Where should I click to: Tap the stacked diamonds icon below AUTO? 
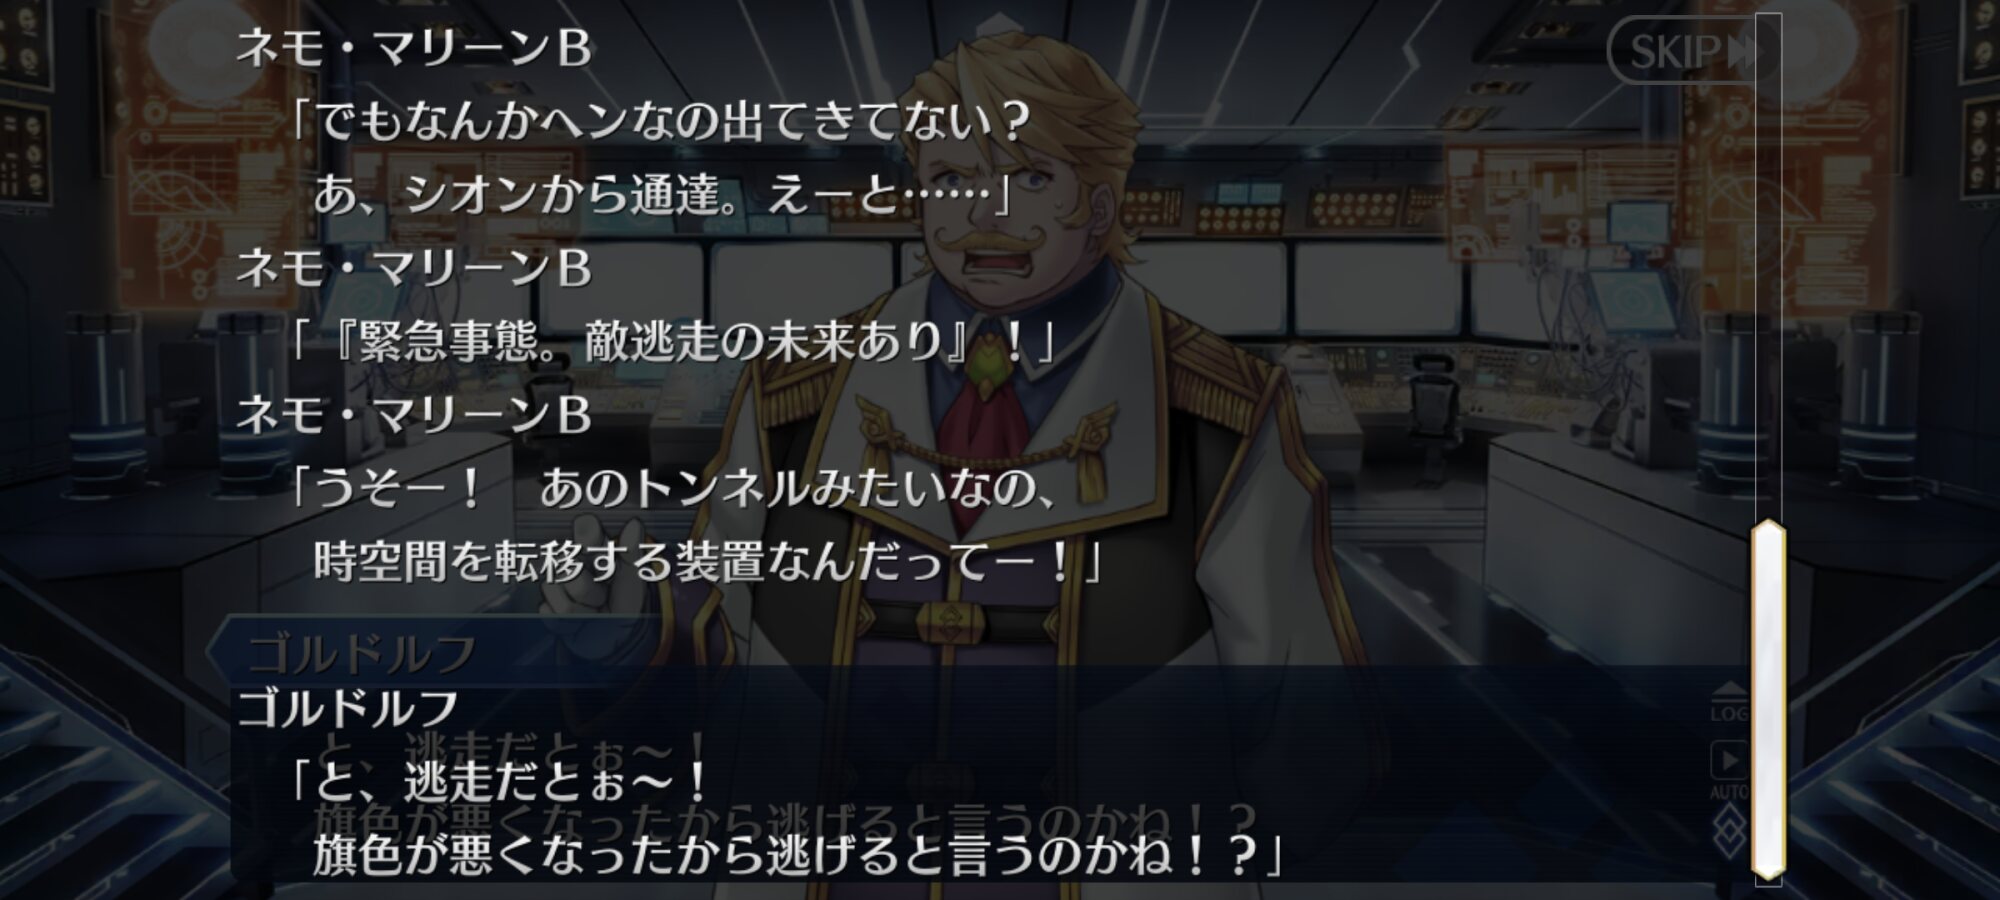tap(1728, 827)
